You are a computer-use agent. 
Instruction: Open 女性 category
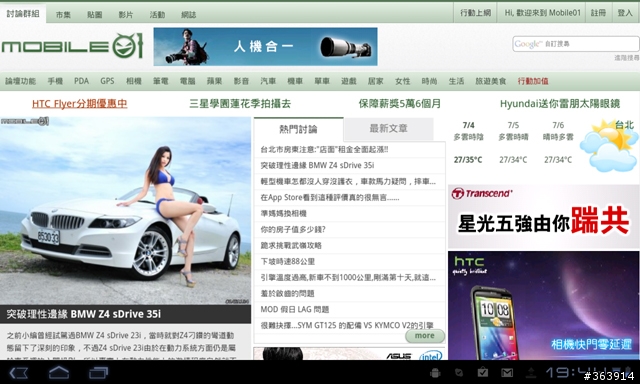pyautogui.click(x=402, y=81)
